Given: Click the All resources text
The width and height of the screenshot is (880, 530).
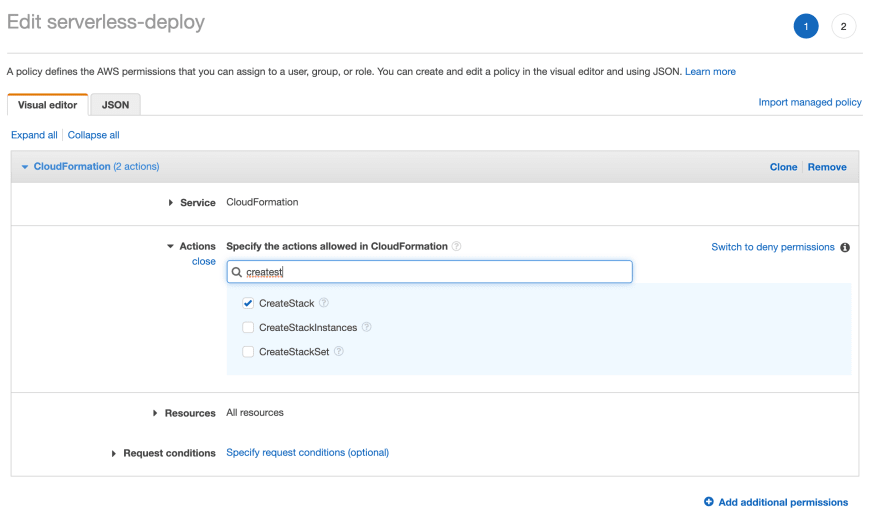Looking at the screenshot, I should (255, 413).
